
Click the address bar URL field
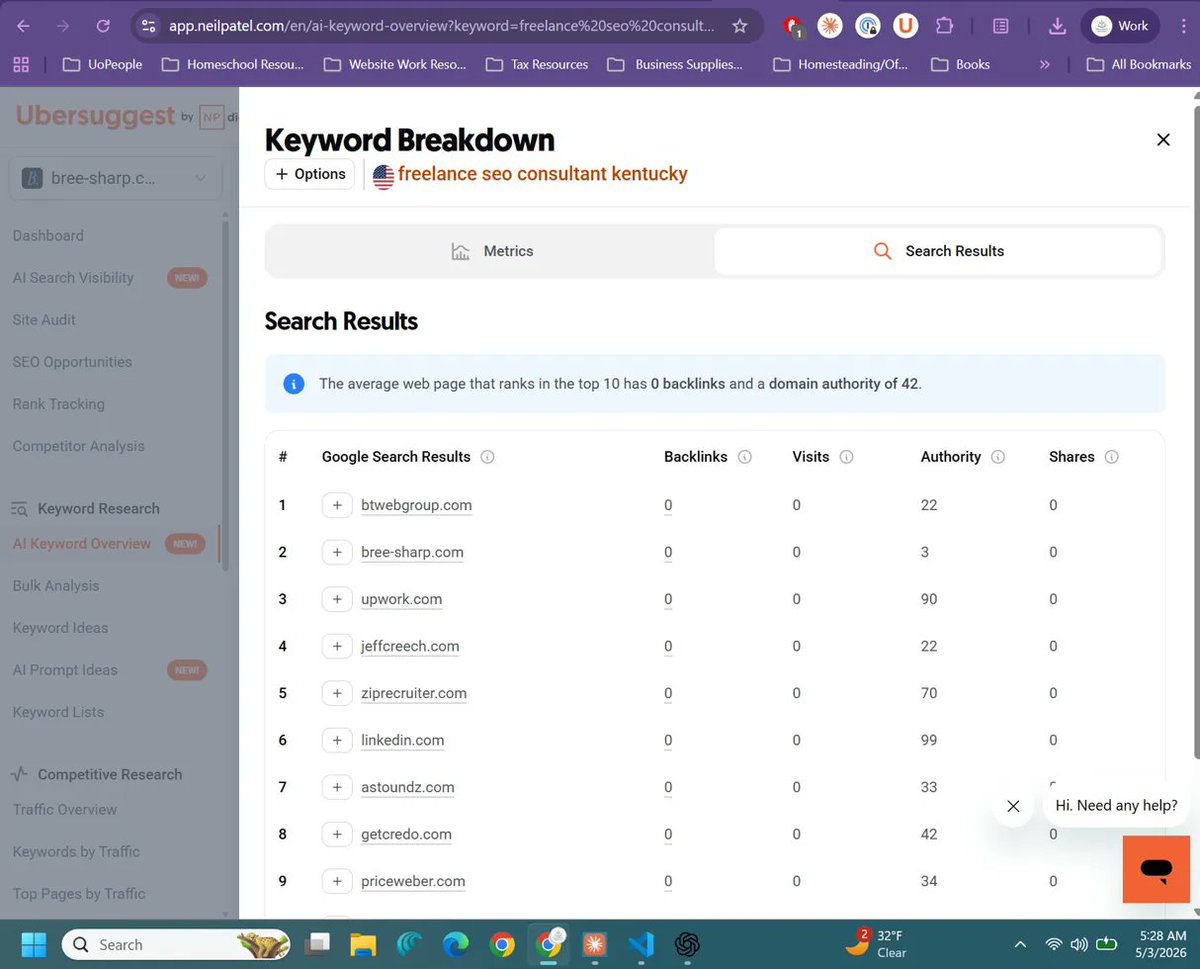(441, 26)
